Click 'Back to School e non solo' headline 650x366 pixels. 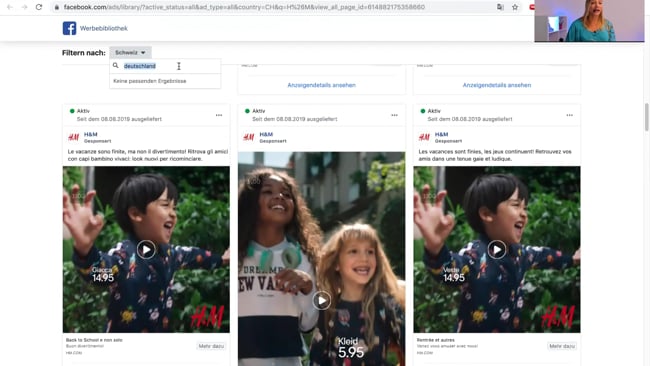pos(94,340)
